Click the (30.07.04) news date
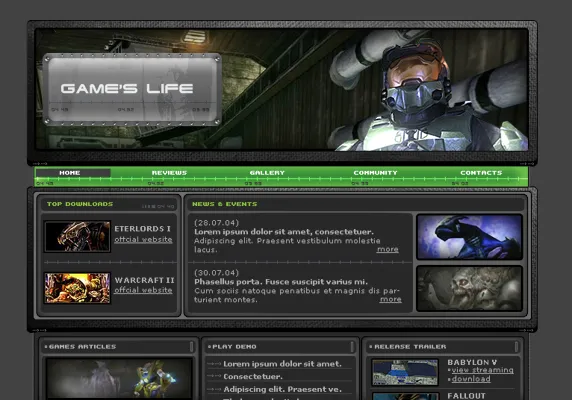 216,273
